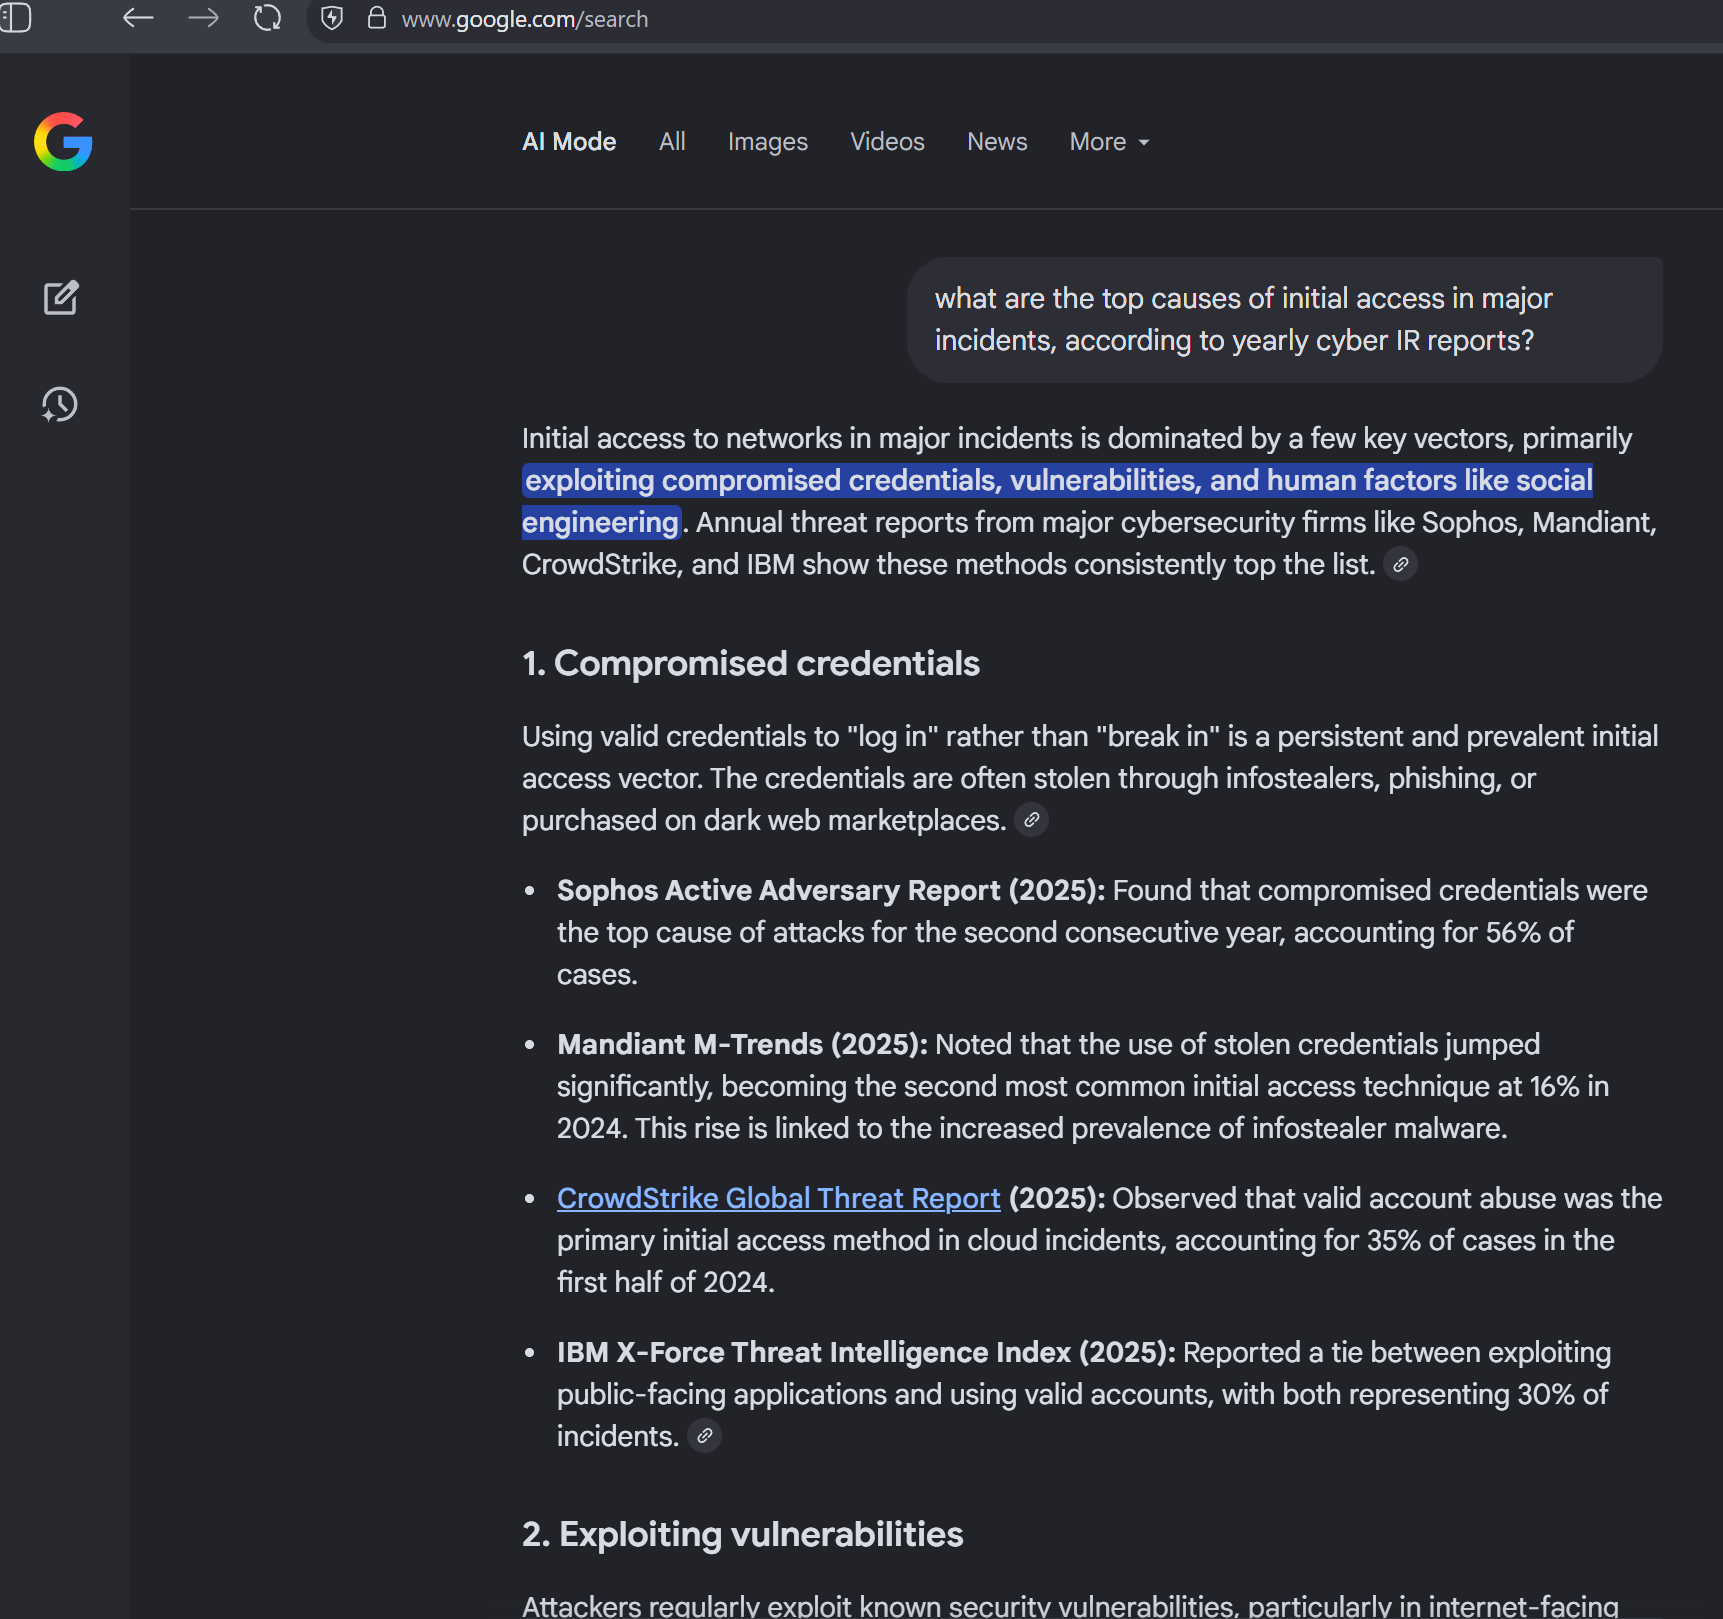Viewport: 1723px width, 1619px height.
Task: Open the Videos results tab
Action: [887, 142]
